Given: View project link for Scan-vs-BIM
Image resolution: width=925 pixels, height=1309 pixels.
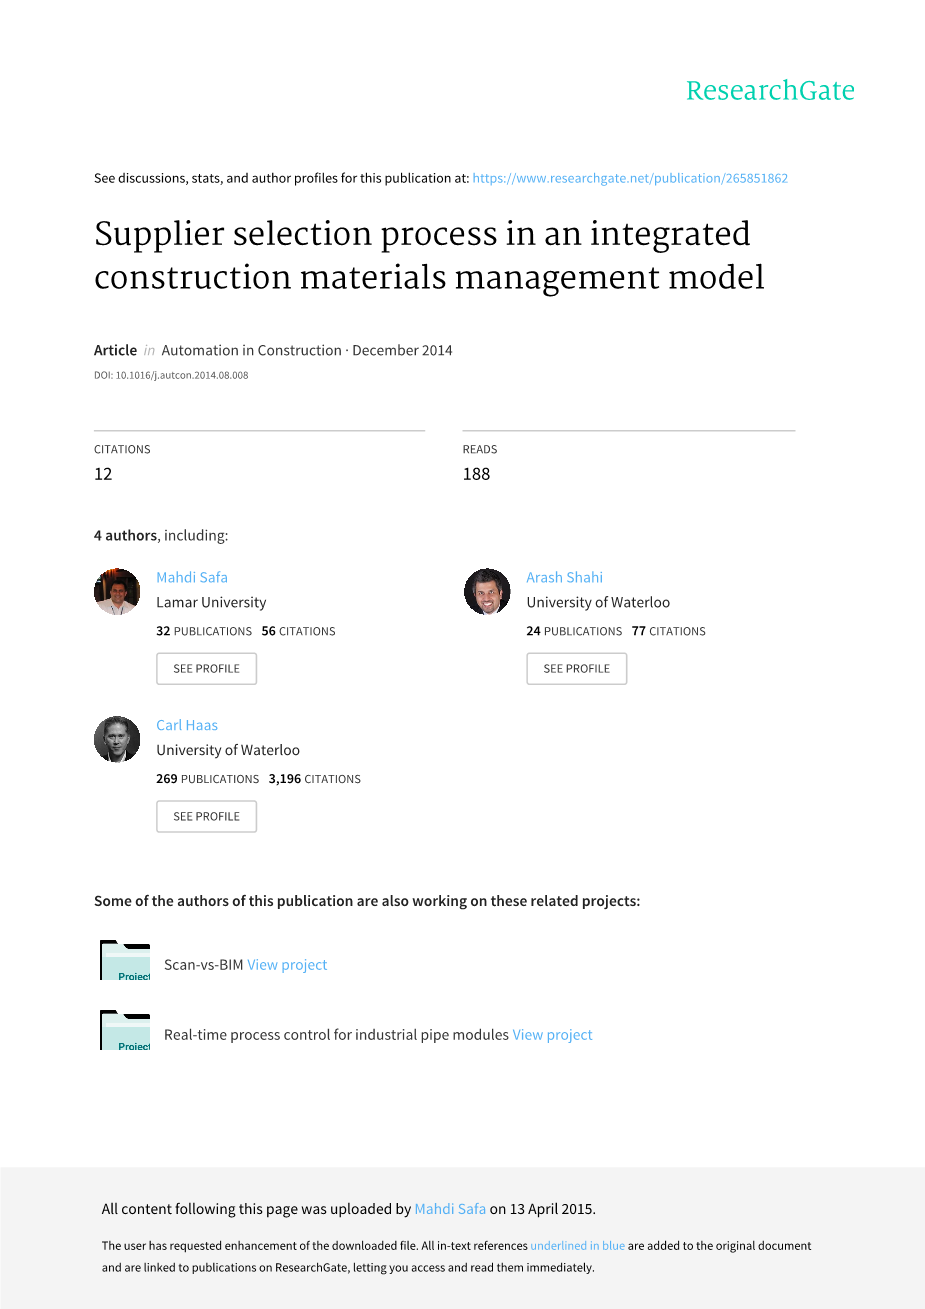Looking at the screenshot, I should click(287, 965).
